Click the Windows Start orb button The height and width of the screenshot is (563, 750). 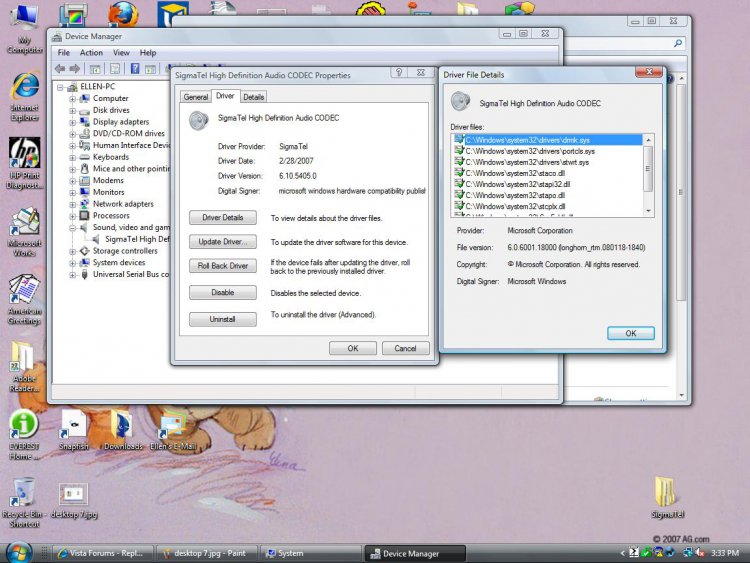point(19,553)
